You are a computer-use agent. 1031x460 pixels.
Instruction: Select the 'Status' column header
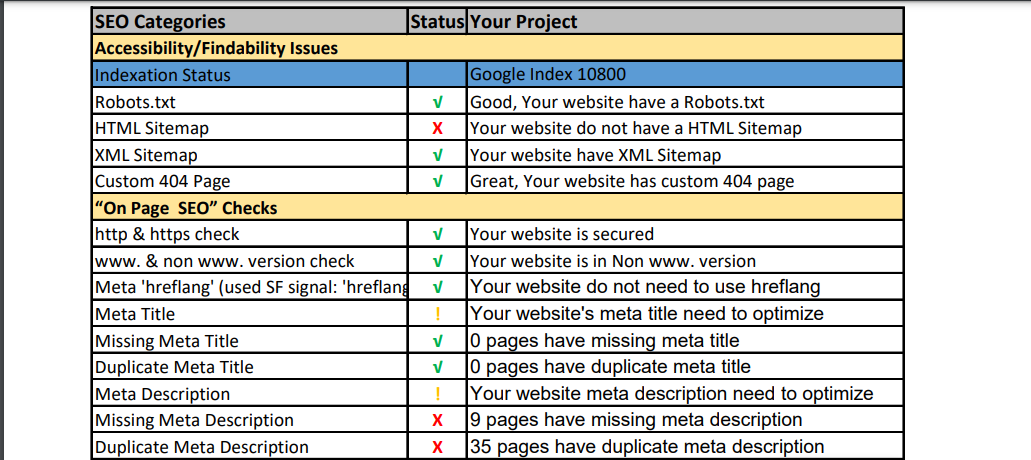(x=437, y=22)
